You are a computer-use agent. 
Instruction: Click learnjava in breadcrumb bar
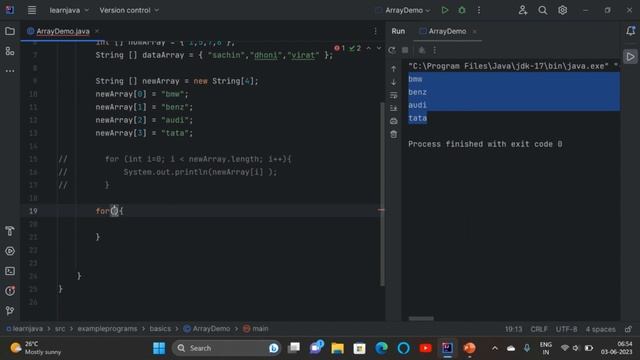[x=24, y=329]
